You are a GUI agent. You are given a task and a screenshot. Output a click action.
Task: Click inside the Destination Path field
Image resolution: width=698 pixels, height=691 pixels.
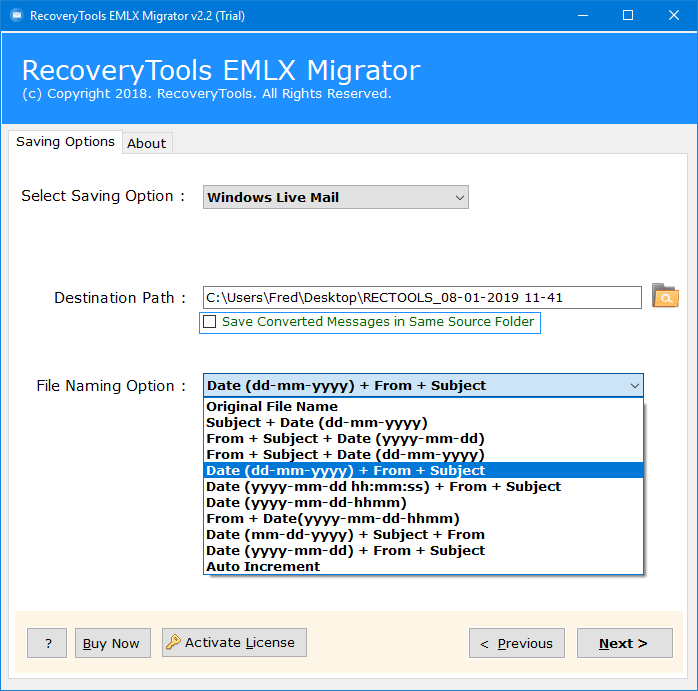(422, 297)
